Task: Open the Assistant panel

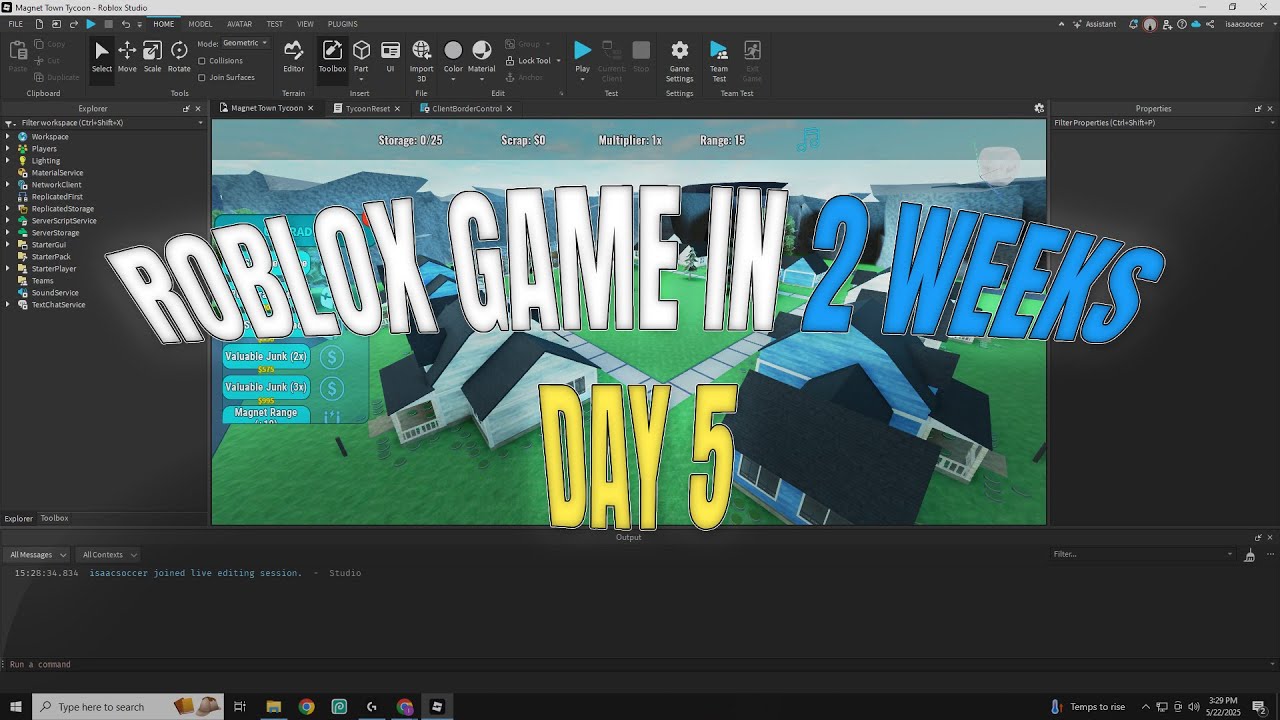Action: 1094,24
